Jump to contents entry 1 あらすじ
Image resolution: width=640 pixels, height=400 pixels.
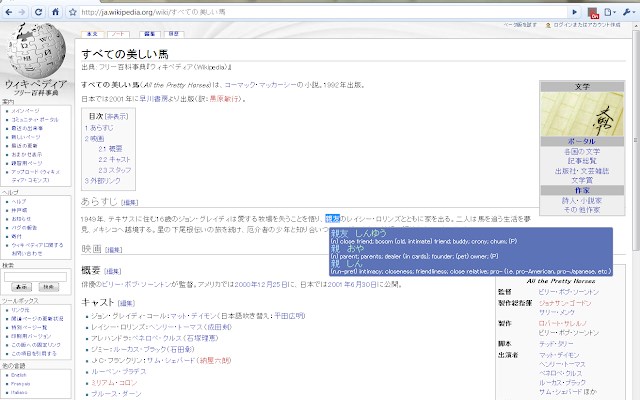[x=99, y=128]
